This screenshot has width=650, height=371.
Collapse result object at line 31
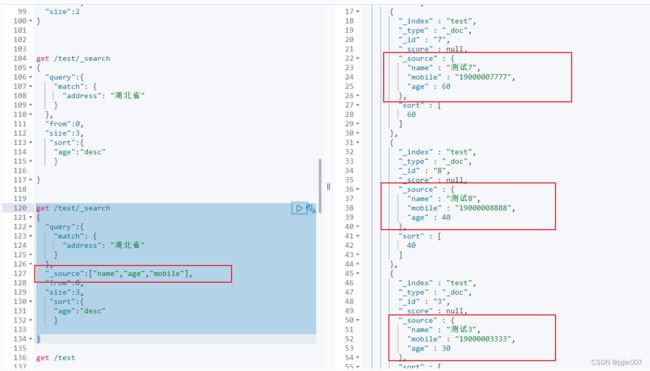click(x=358, y=143)
